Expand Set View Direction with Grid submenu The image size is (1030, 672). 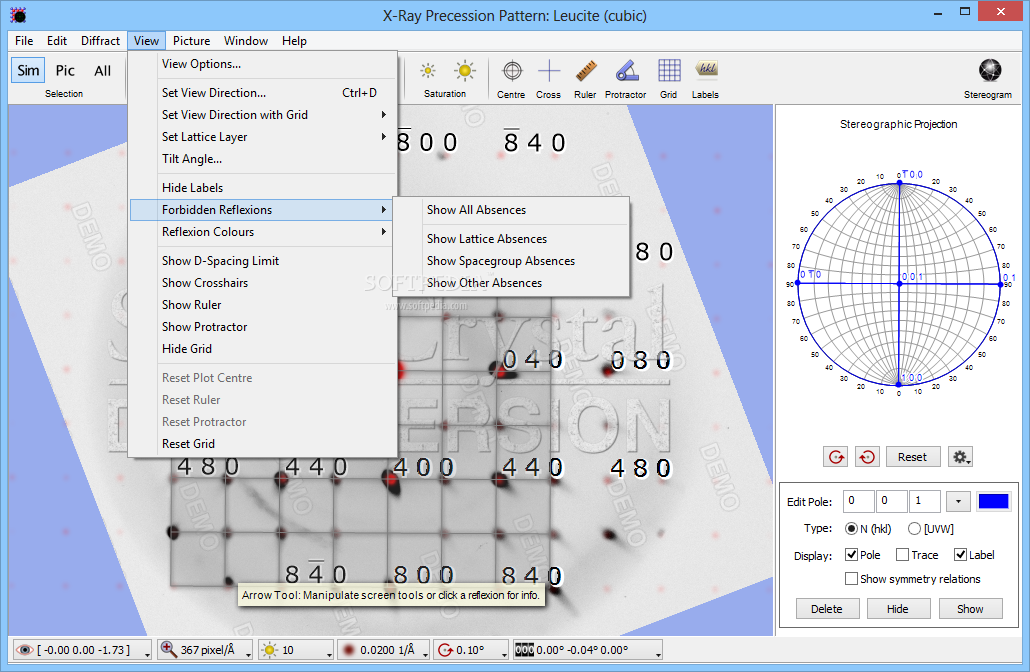pos(263,115)
